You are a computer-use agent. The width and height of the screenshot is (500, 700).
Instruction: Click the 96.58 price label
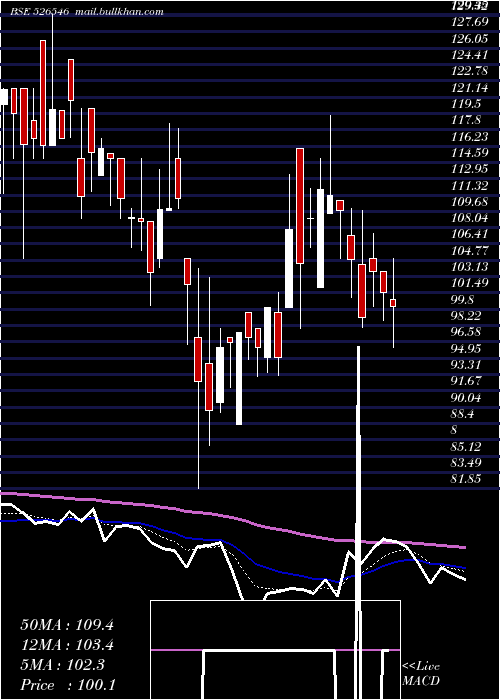pyautogui.click(x=467, y=332)
